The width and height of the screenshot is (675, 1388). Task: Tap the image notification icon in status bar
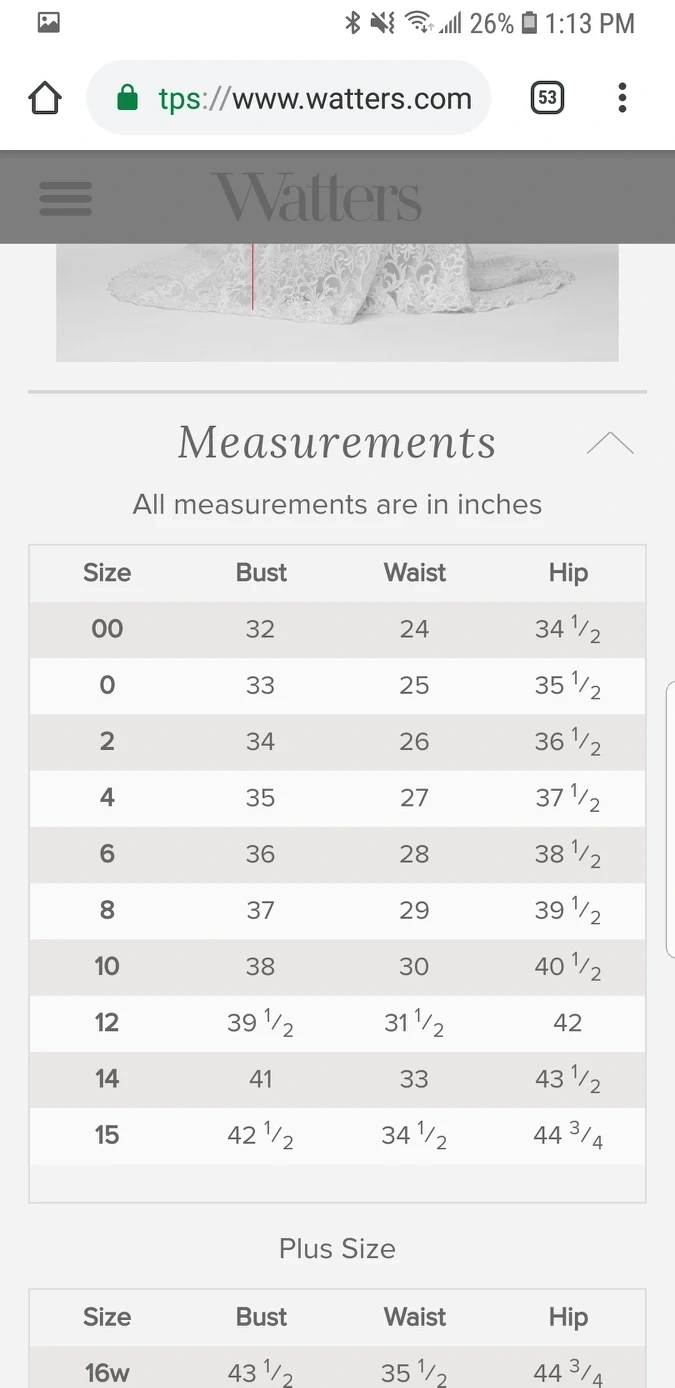[48, 23]
